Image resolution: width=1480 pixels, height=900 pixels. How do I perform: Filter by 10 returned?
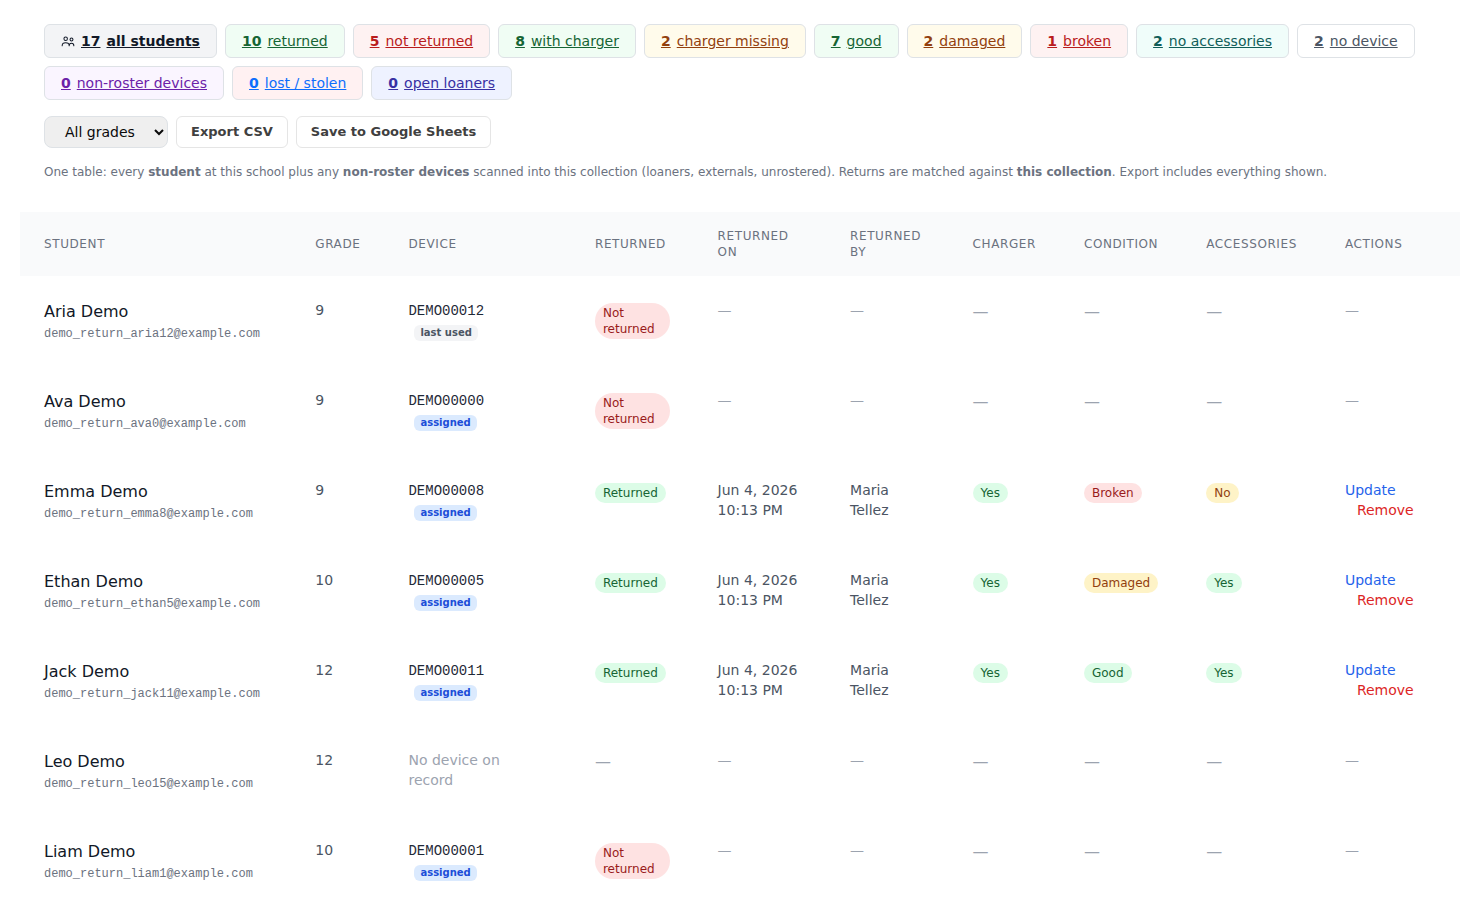coord(285,41)
